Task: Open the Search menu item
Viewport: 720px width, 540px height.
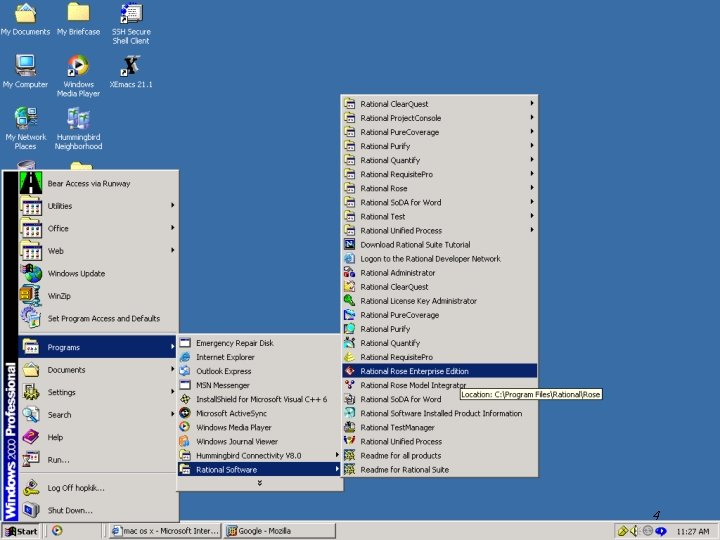Action: 97,415
